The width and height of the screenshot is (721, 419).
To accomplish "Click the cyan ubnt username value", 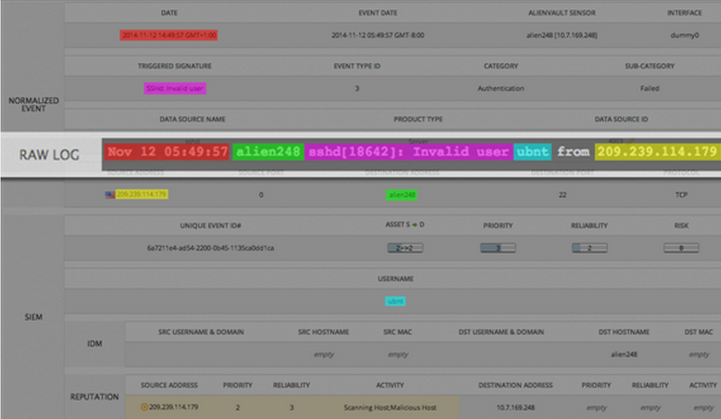I will (395, 301).
